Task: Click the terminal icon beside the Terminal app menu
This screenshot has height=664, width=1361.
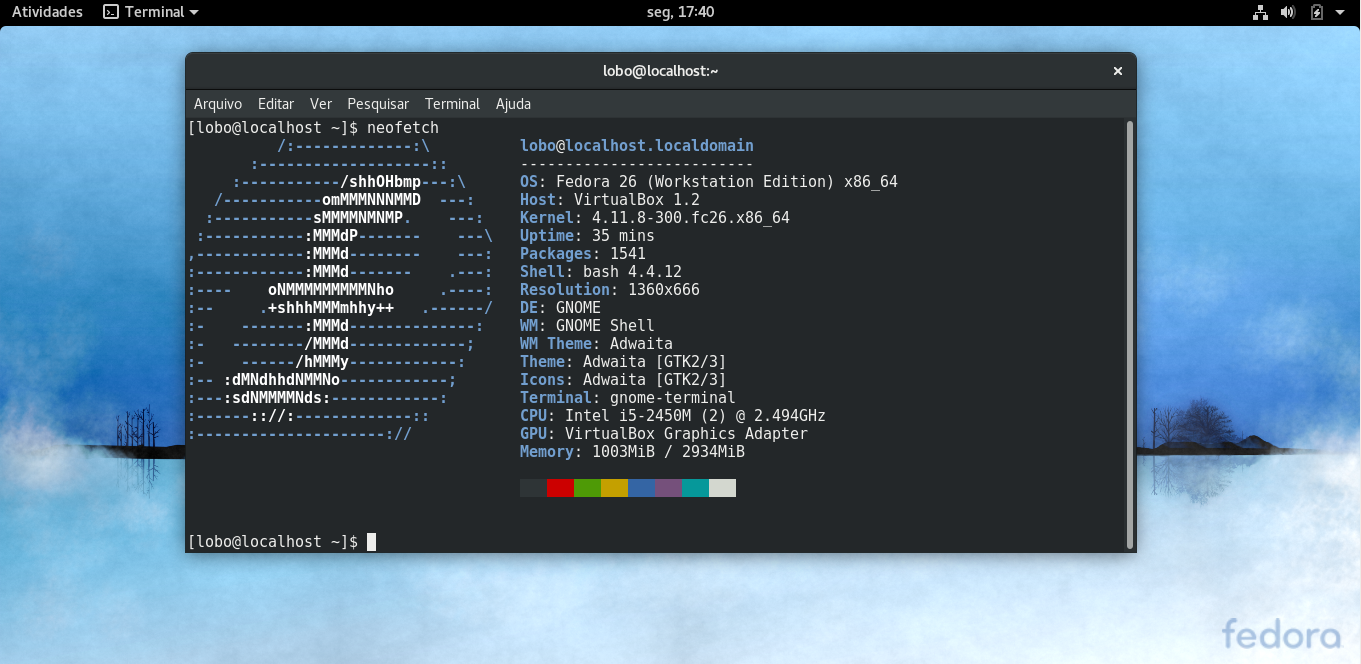Action: tap(111, 12)
